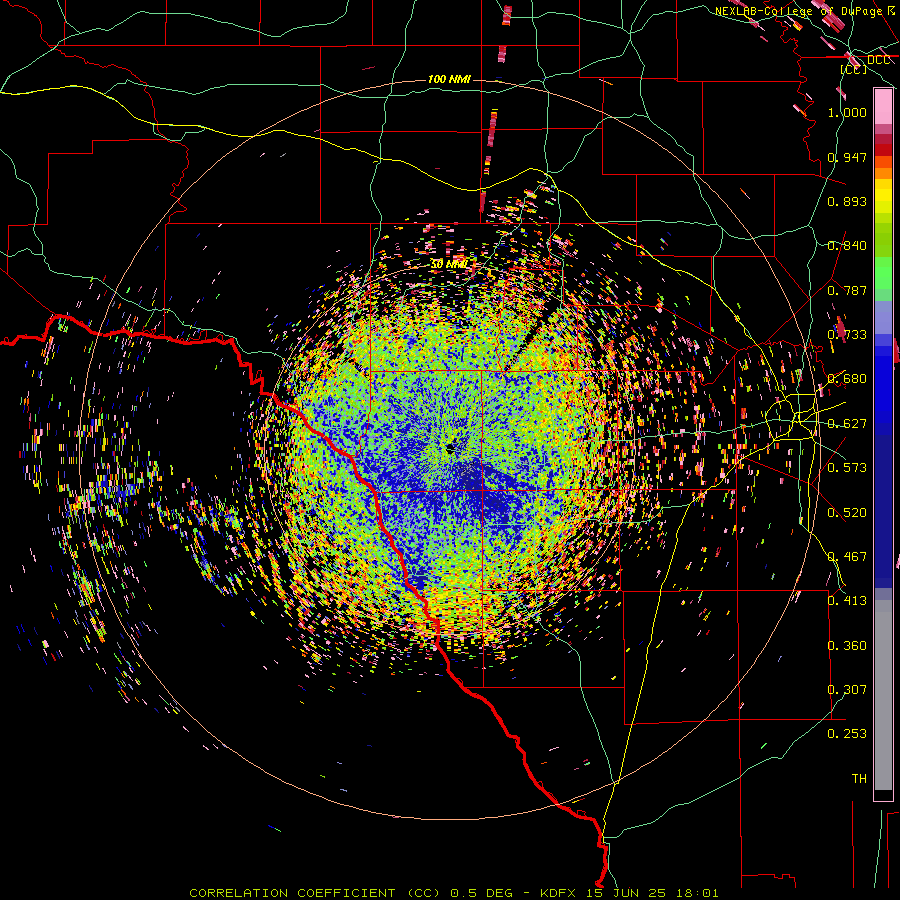900x900 pixels.
Task: Click the 0.307 scale value
Action: [x=847, y=690]
